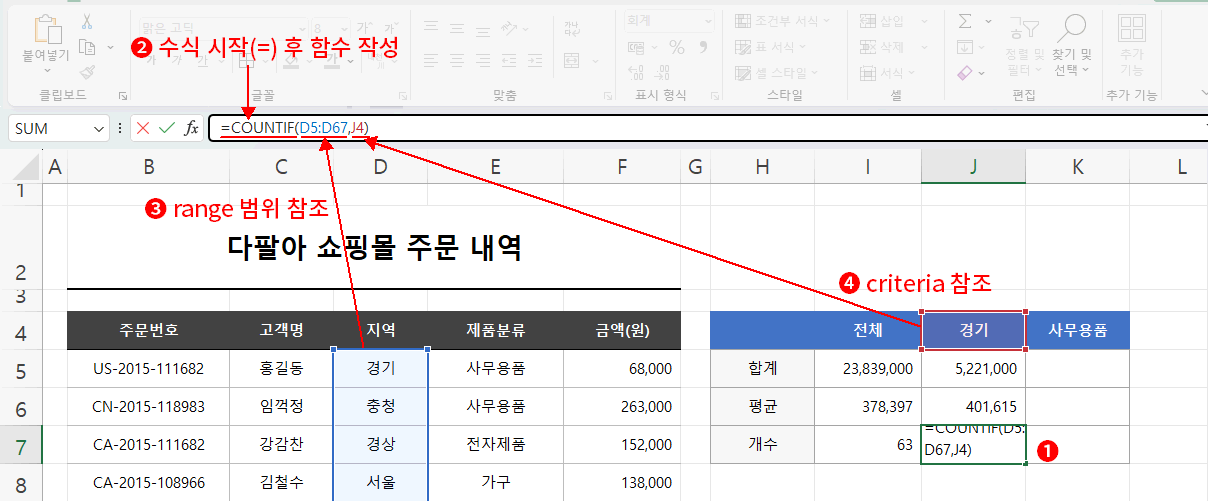Click the AutoSum sigma icon
The width and height of the screenshot is (1208, 501).
coord(965,21)
